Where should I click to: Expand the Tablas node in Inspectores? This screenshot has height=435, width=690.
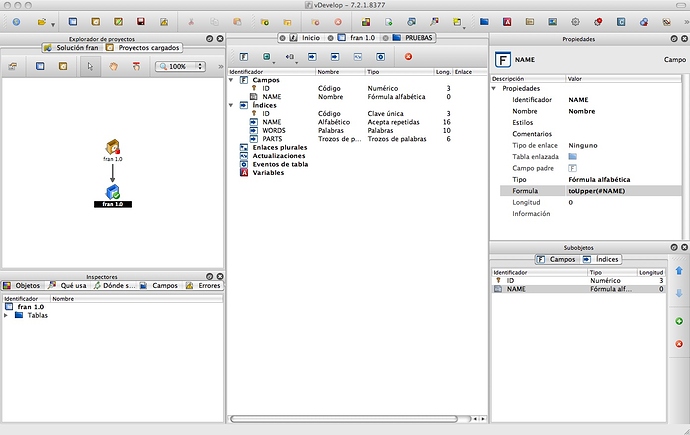tap(7, 315)
